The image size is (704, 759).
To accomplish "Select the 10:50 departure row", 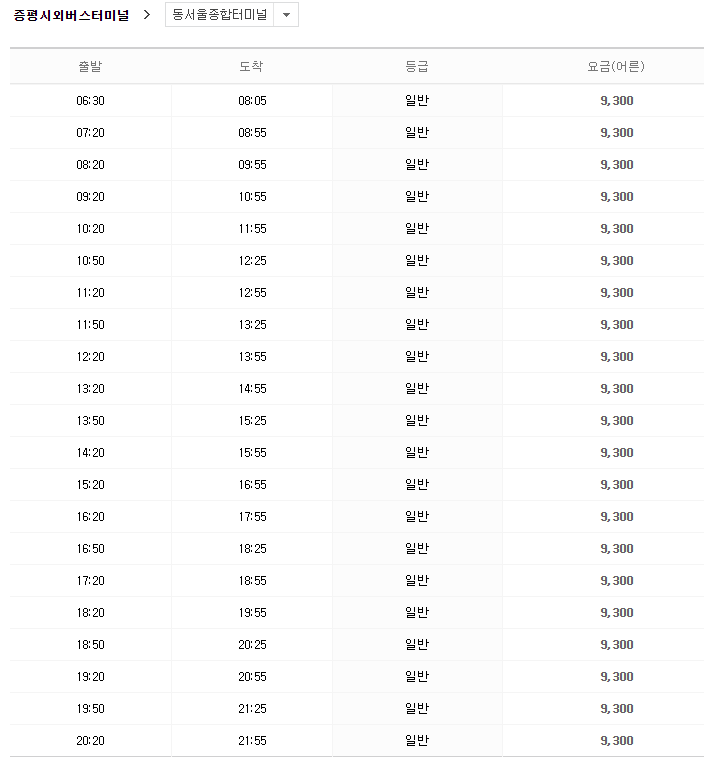I will [357, 260].
